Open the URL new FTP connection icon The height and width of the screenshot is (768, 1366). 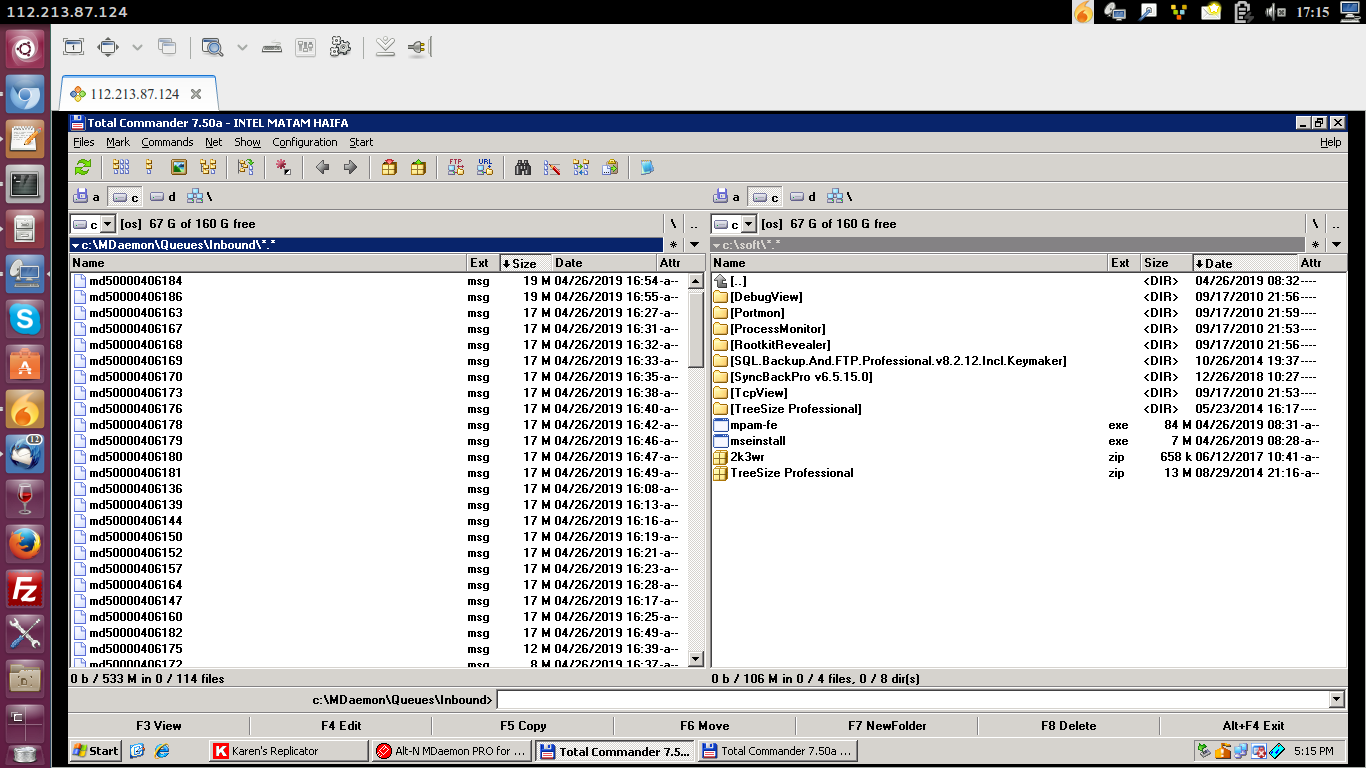click(485, 167)
